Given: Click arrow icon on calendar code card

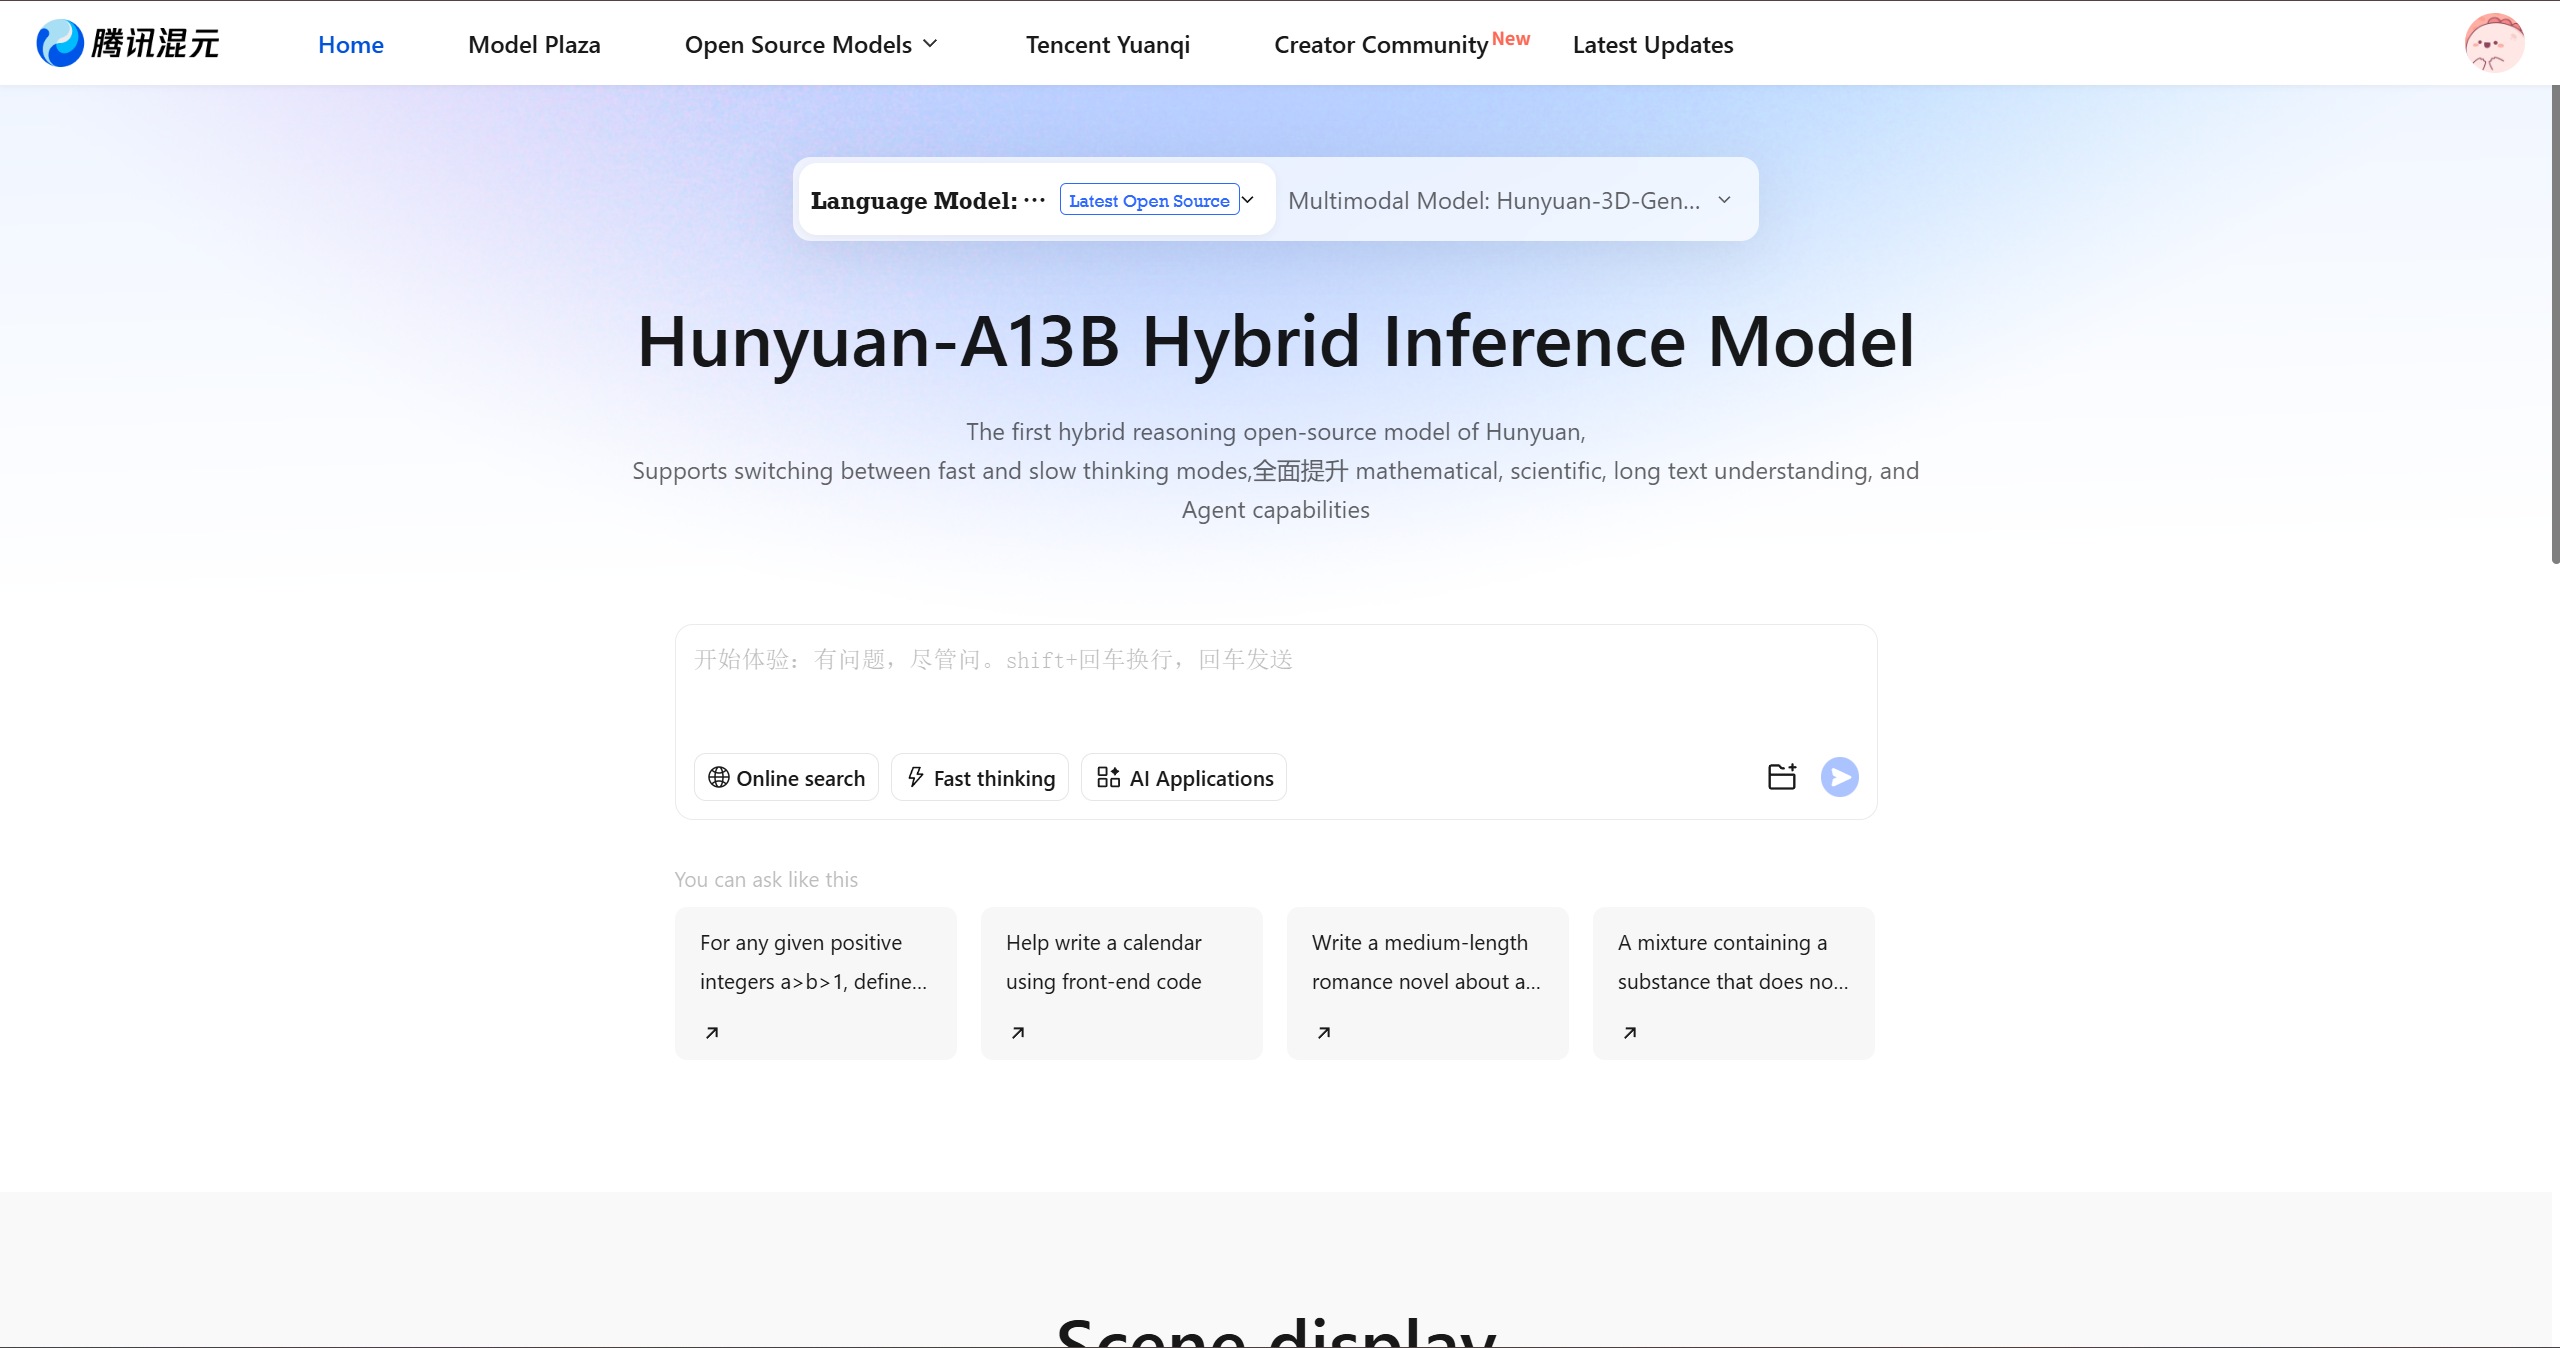Looking at the screenshot, I should [x=1018, y=1032].
